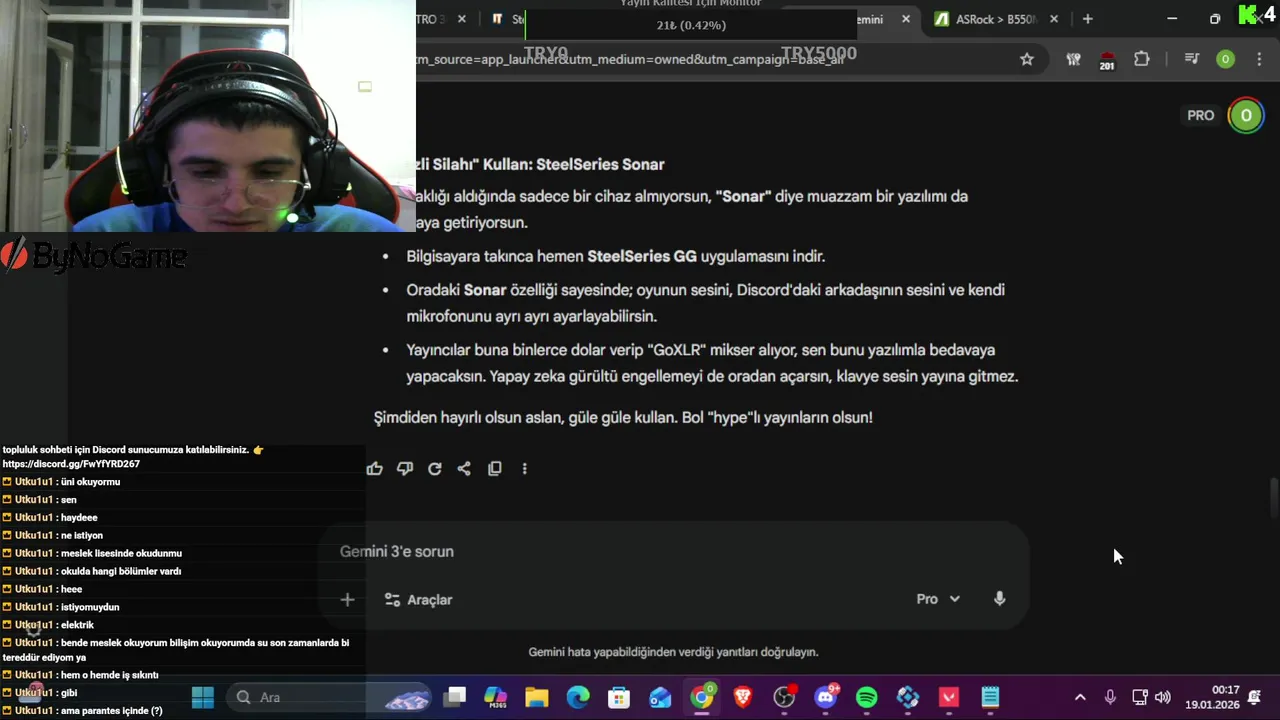Screen dimensions: 1280x720
Task: Open Discord from the taskbar
Action: pyautogui.click(x=826, y=697)
